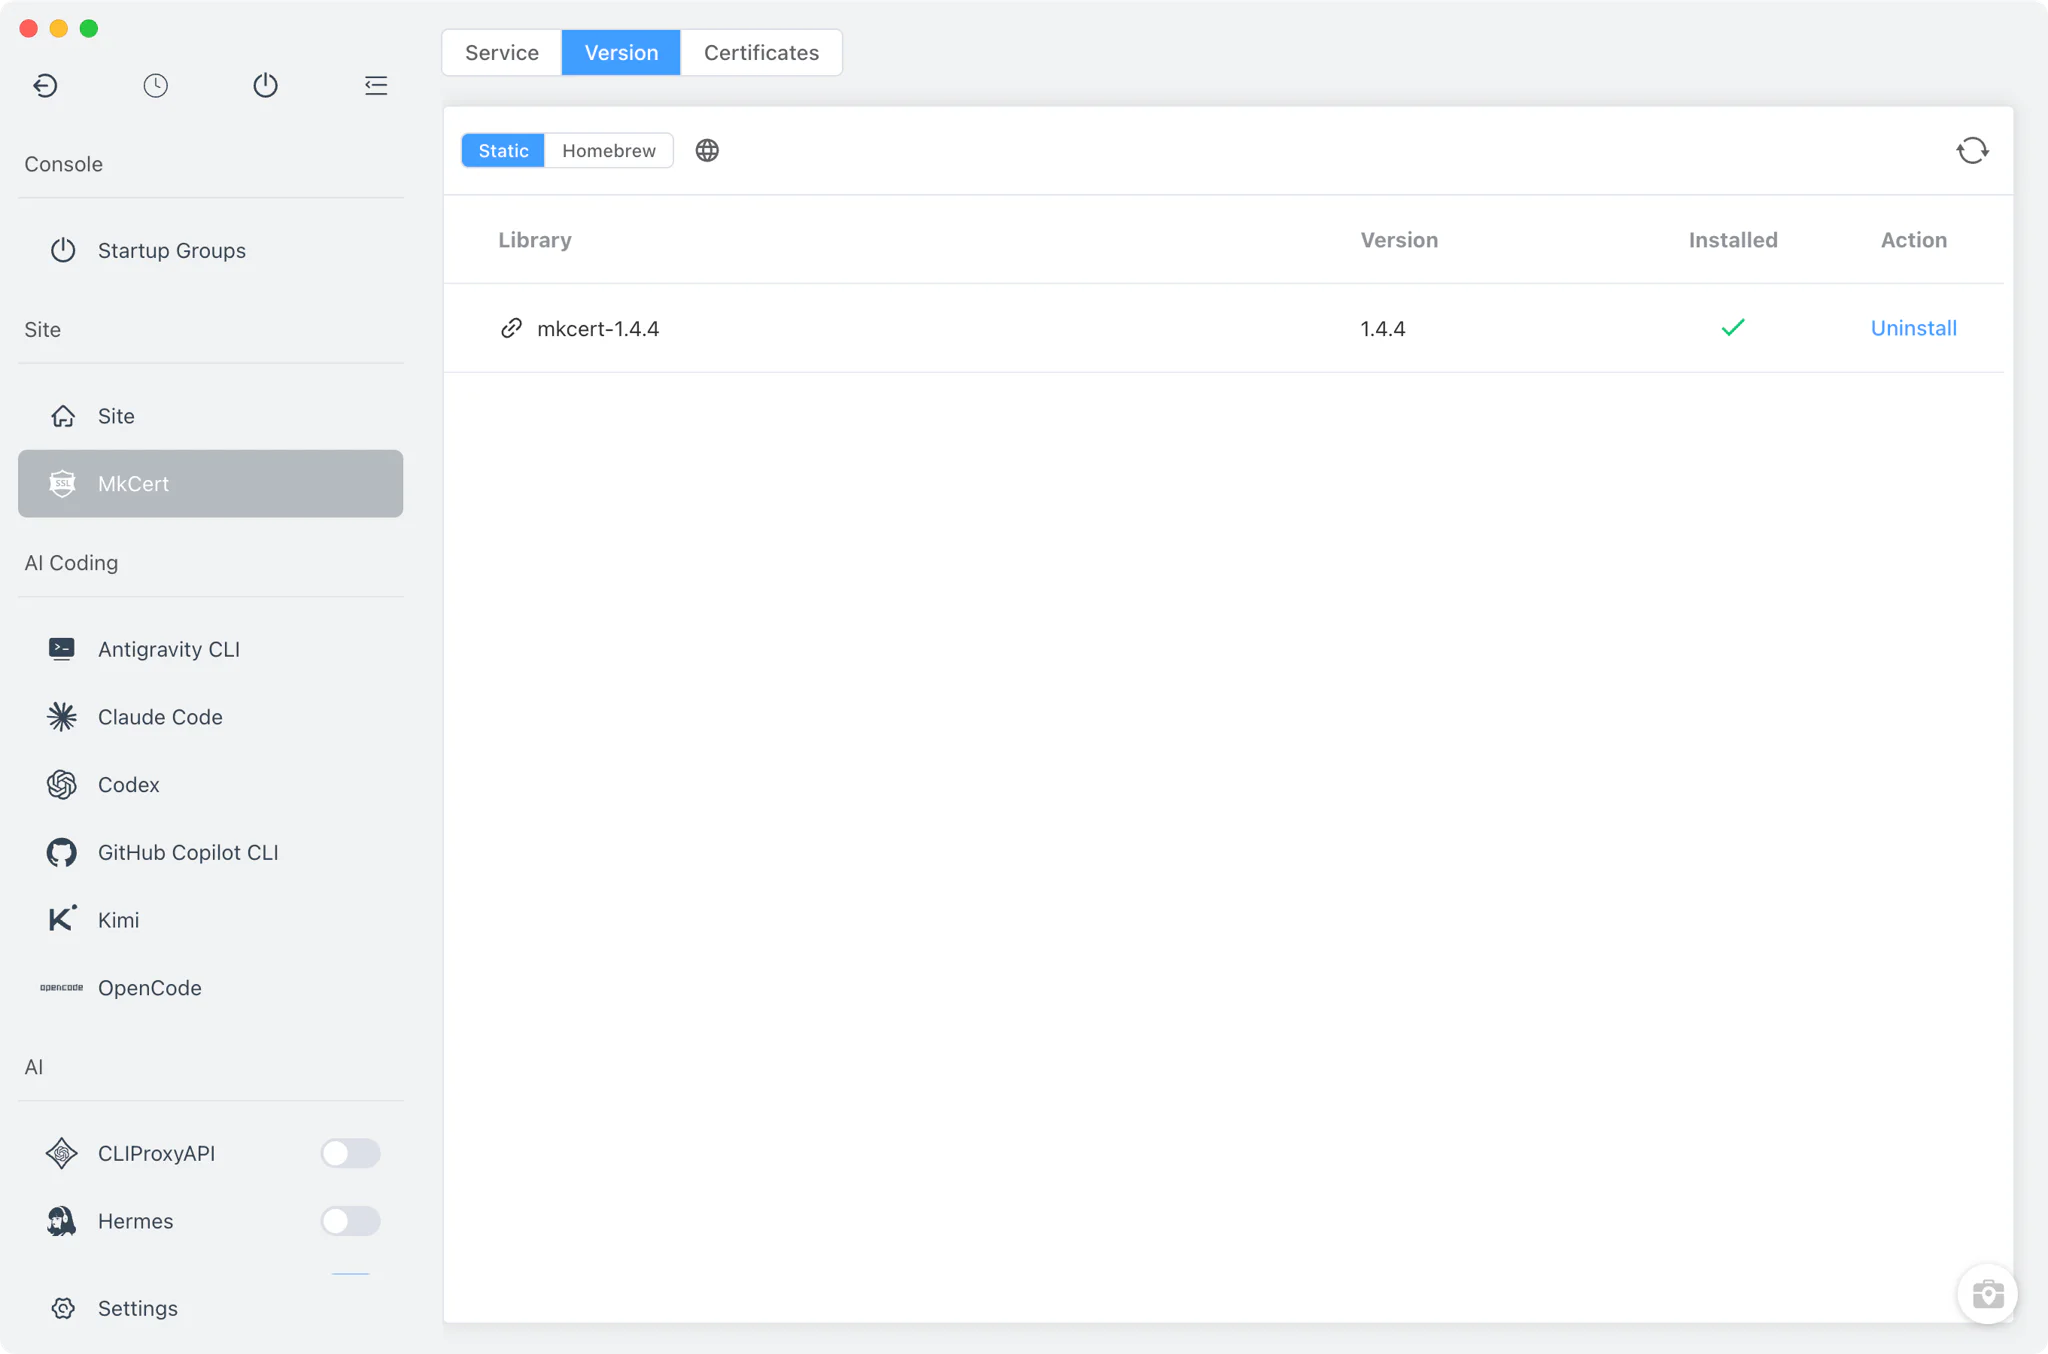
Task: Open Settings in sidebar
Action: click(x=210, y=1308)
